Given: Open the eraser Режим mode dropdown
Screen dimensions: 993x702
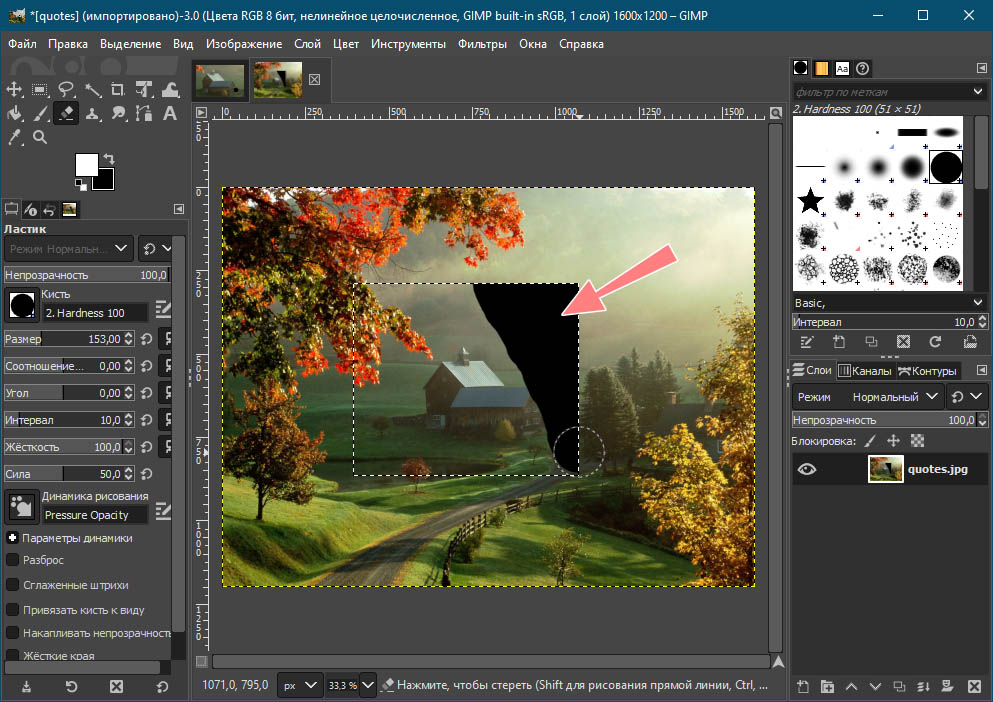Looking at the screenshot, I should click(68, 248).
